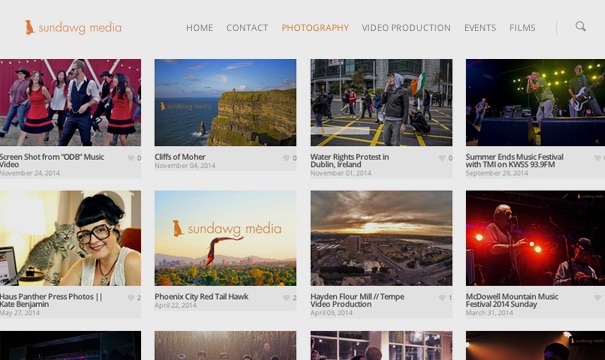Open the Phoenix City Red Tail Hawk image
This screenshot has height=360, width=605.
[x=225, y=238]
